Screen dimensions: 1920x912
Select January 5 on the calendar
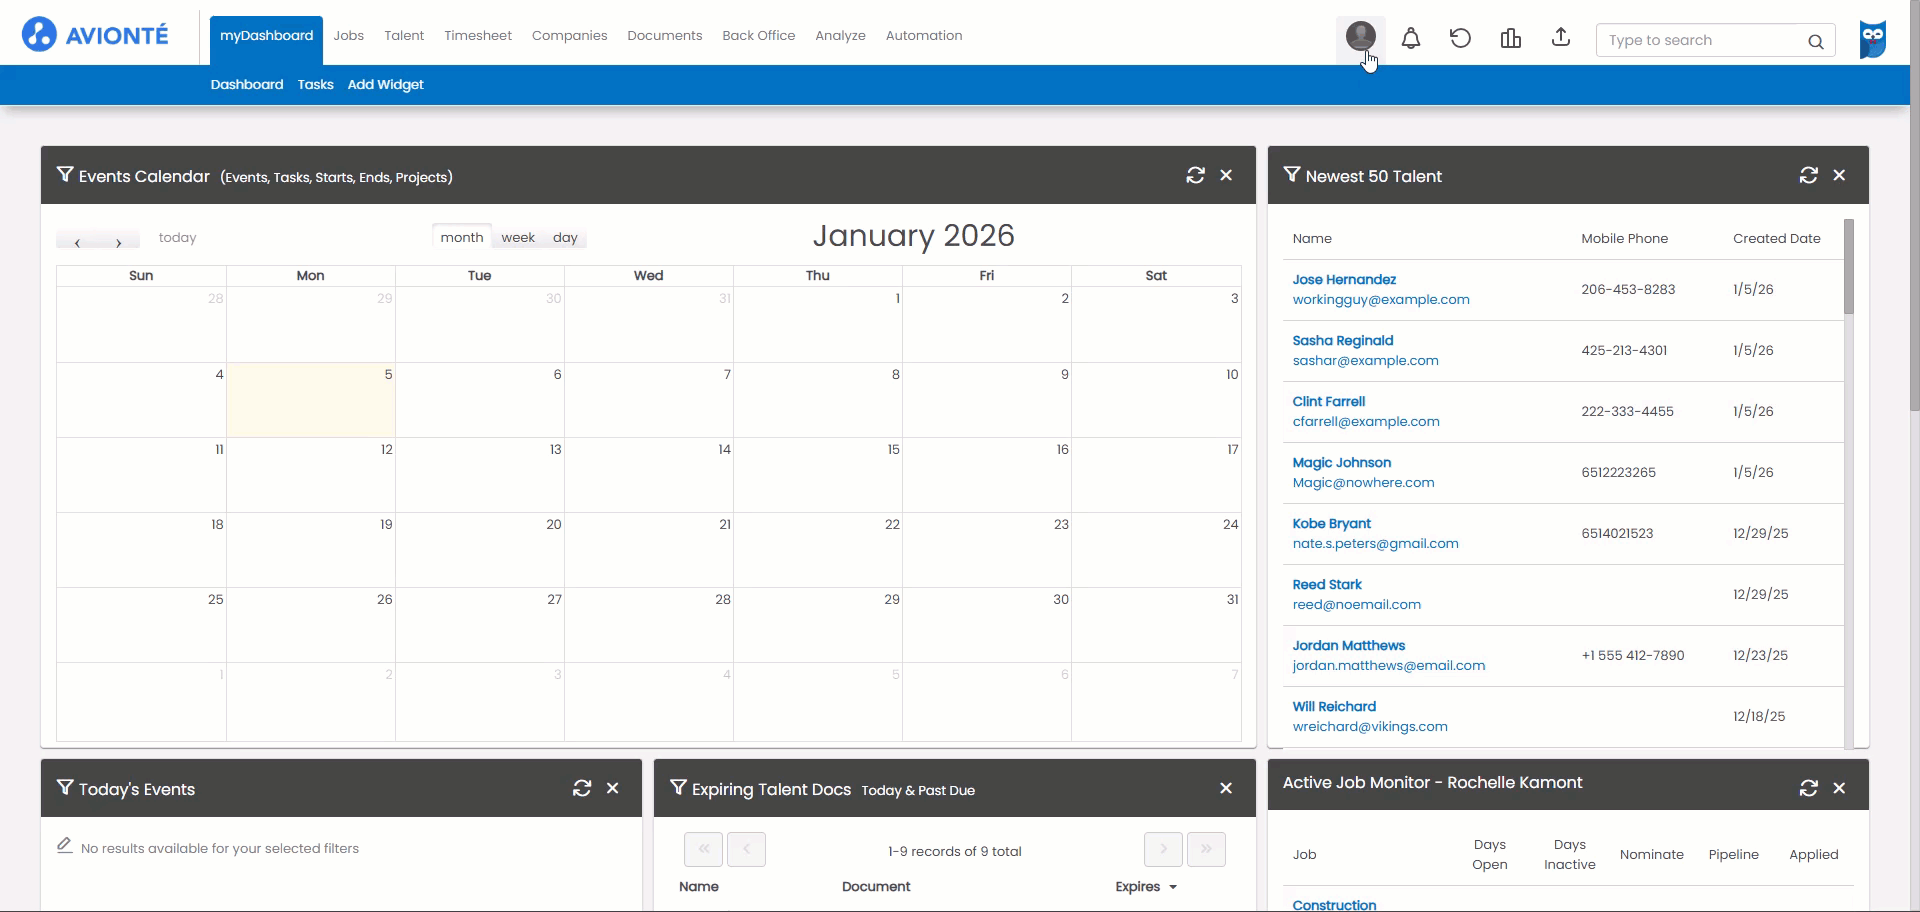(311, 400)
